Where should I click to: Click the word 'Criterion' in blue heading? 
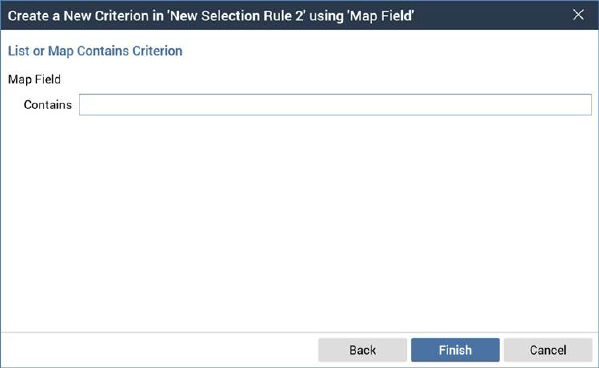pos(157,51)
